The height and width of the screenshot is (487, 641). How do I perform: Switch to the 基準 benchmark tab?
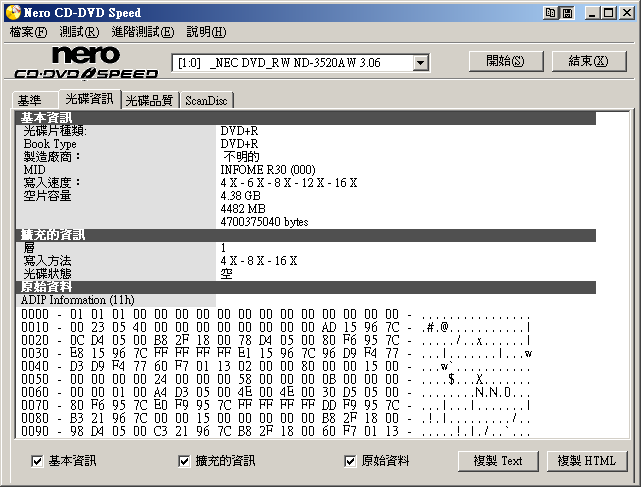point(34,101)
